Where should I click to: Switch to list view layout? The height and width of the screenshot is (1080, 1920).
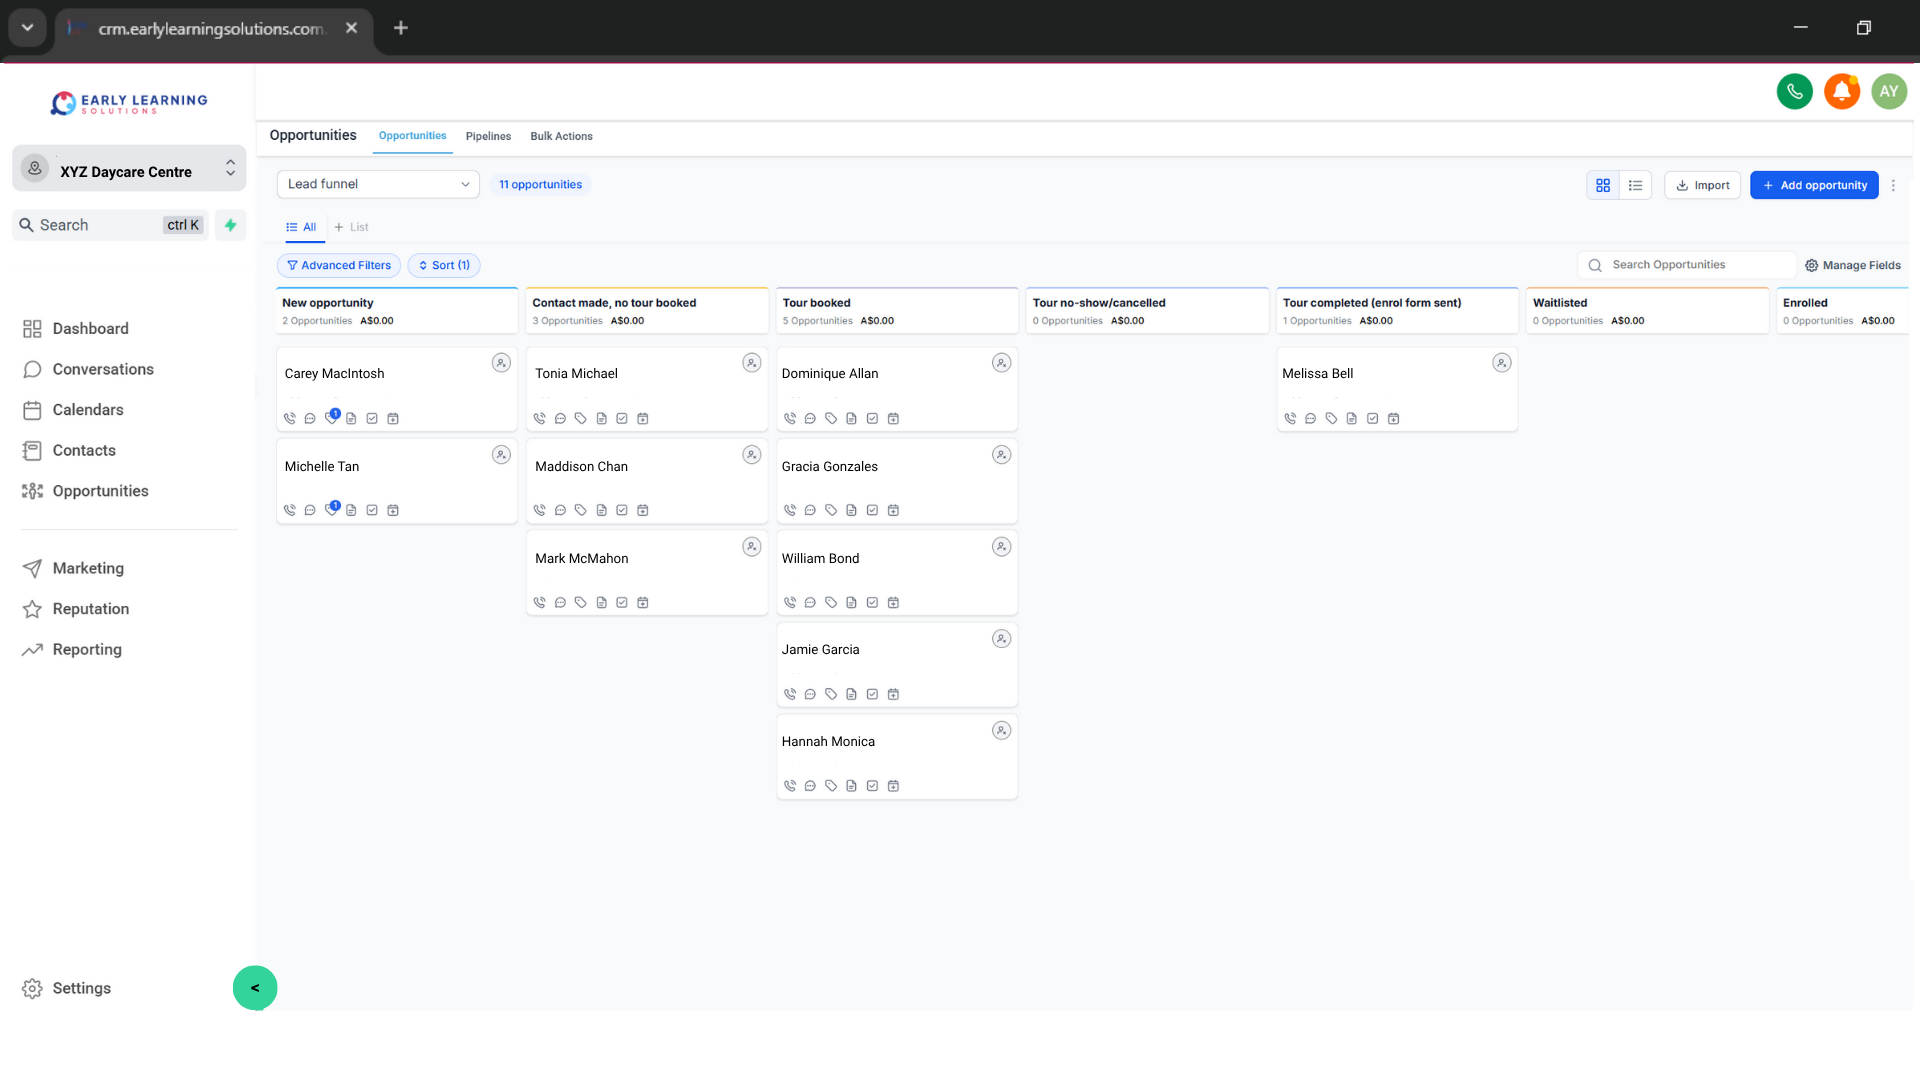[x=1635, y=185]
